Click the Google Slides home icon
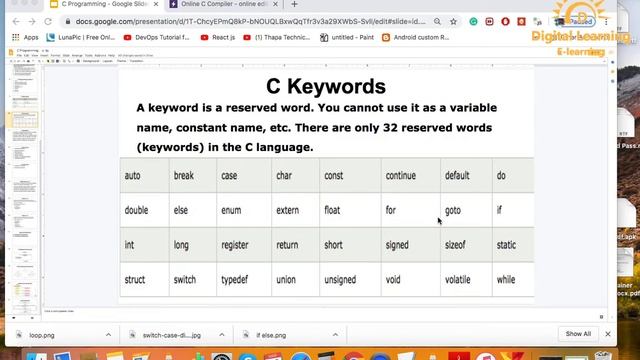This screenshot has width=640, height=360. (x=11, y=52)
